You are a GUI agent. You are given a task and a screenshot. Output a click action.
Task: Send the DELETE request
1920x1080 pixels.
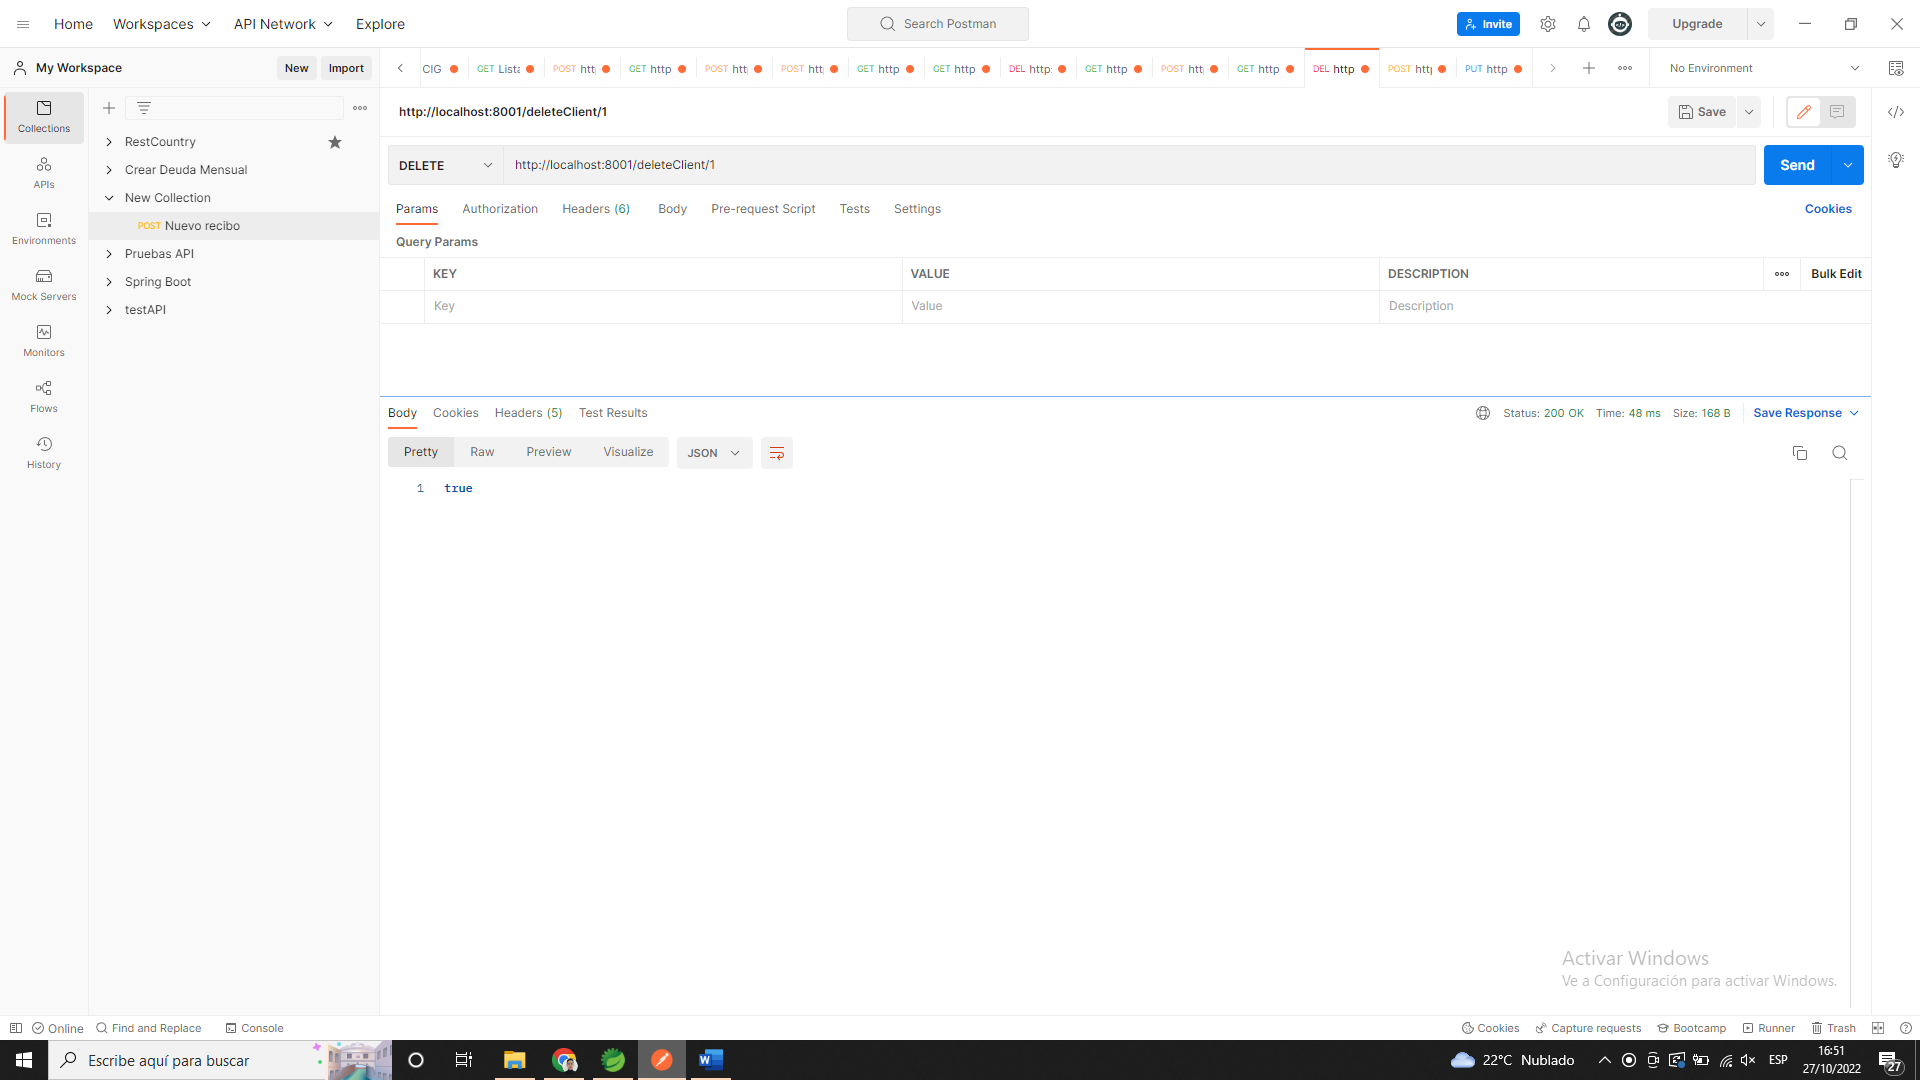1796,165
